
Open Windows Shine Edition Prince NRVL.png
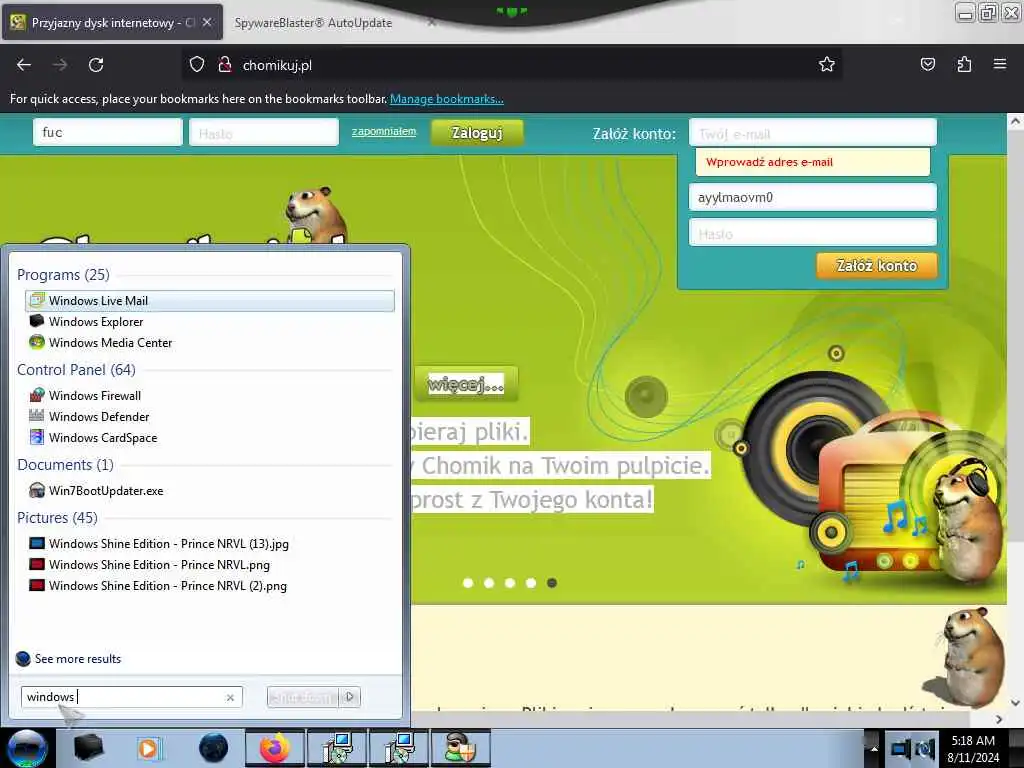210,564
